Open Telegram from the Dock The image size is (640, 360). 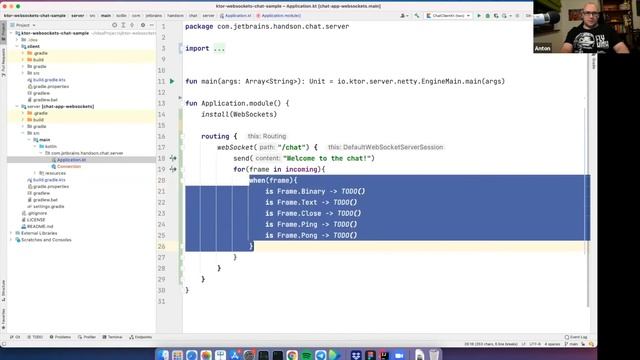click(x=321, y=355)
